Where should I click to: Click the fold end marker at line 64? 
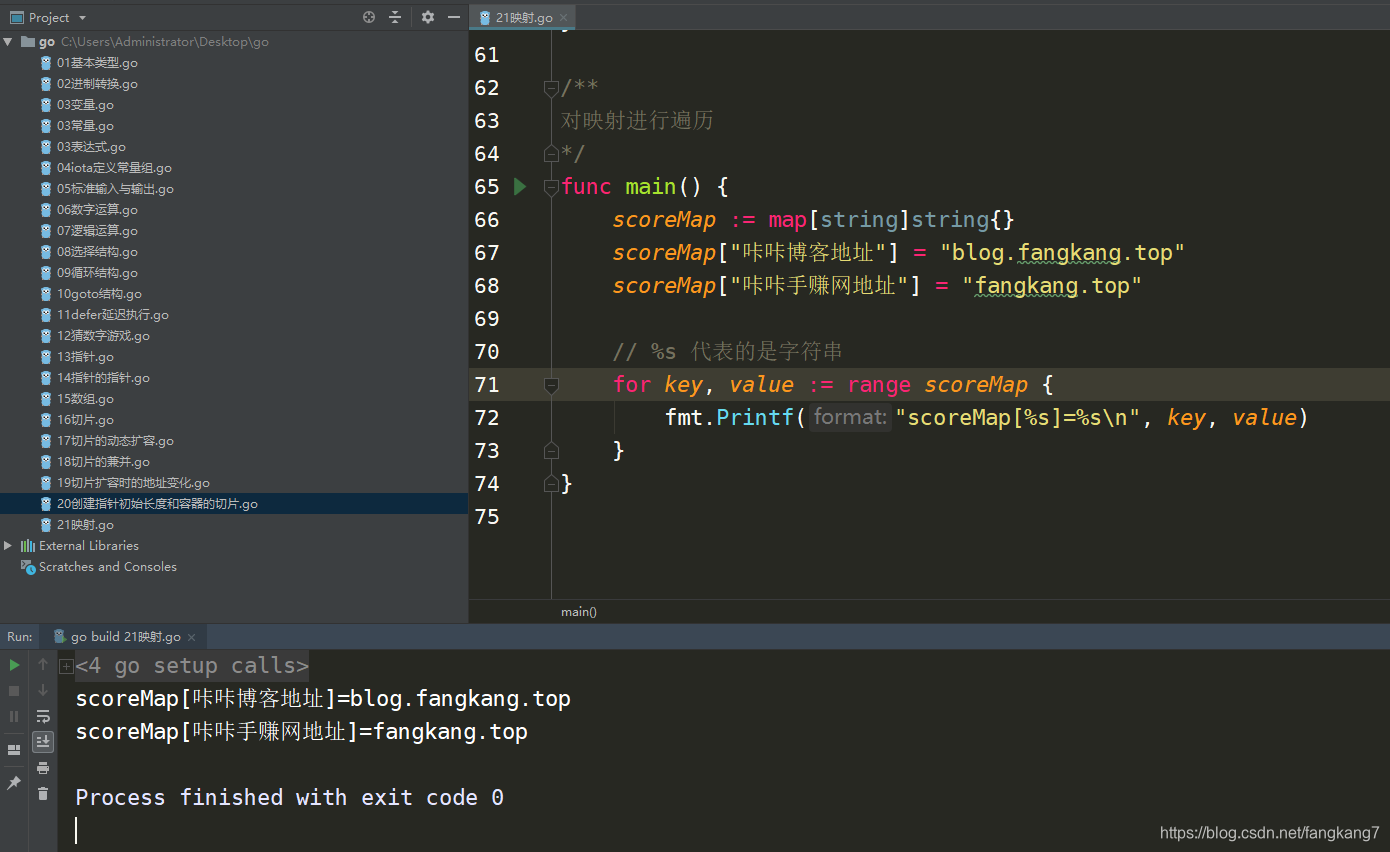(551, 154)
